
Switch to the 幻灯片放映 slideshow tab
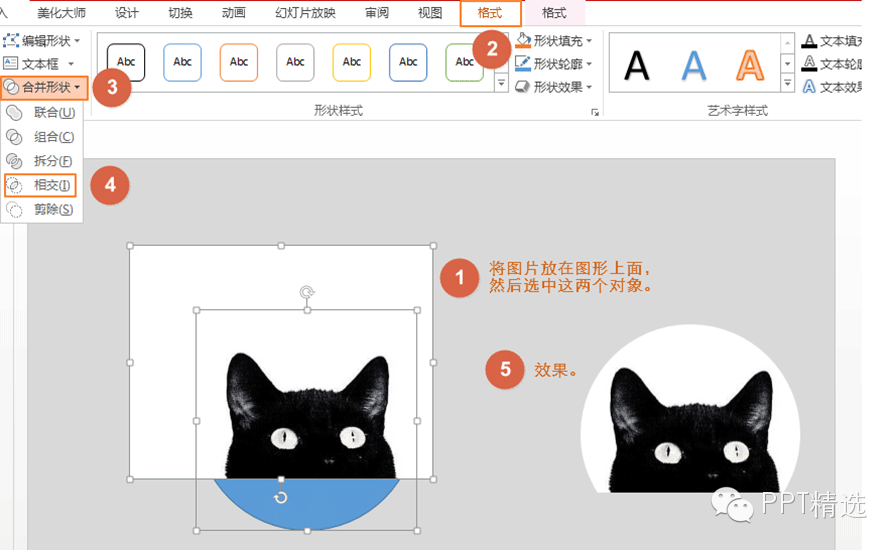(305, 13)
